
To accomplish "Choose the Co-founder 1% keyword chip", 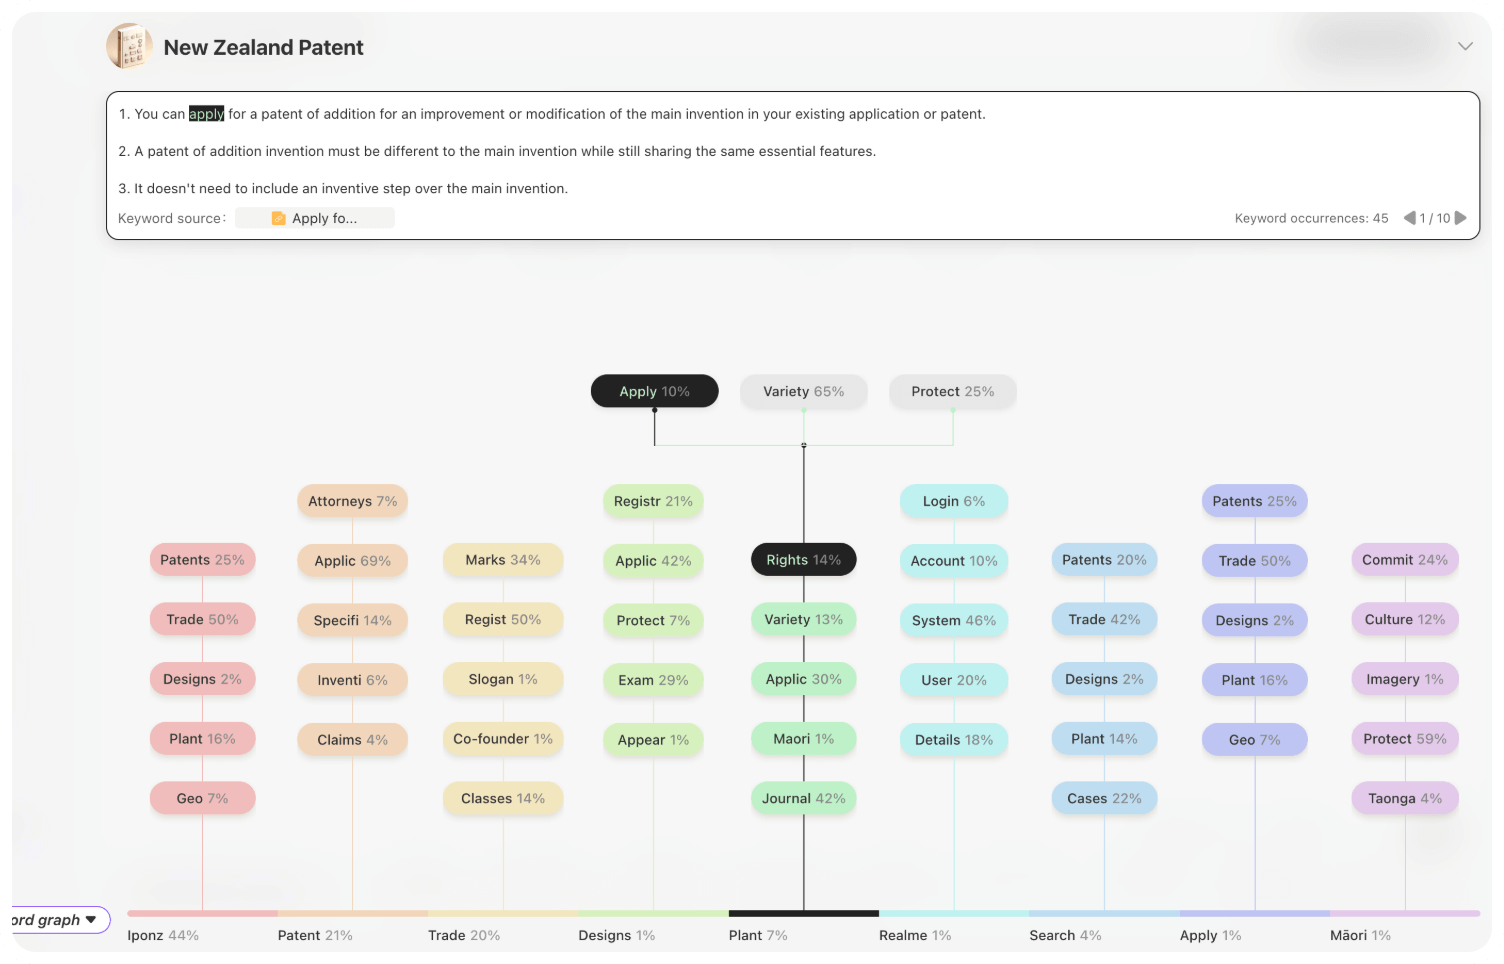I will tap(502, 739).
